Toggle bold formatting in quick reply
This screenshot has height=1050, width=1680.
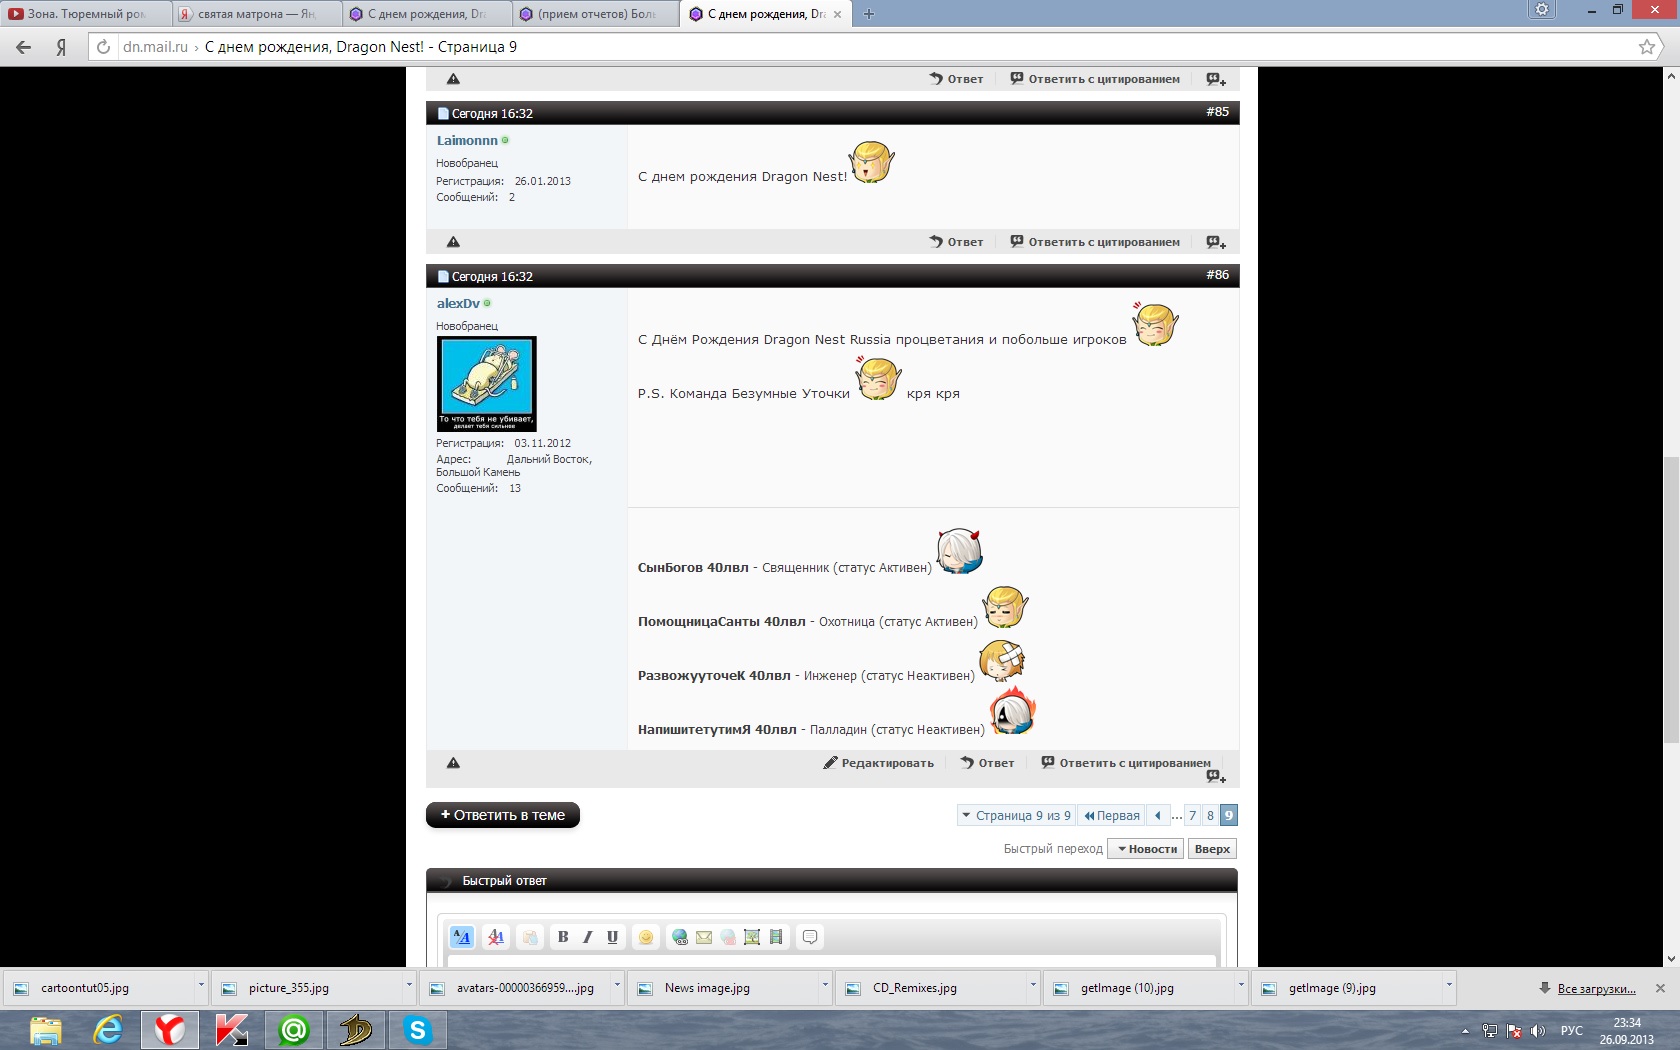(563, 937)
